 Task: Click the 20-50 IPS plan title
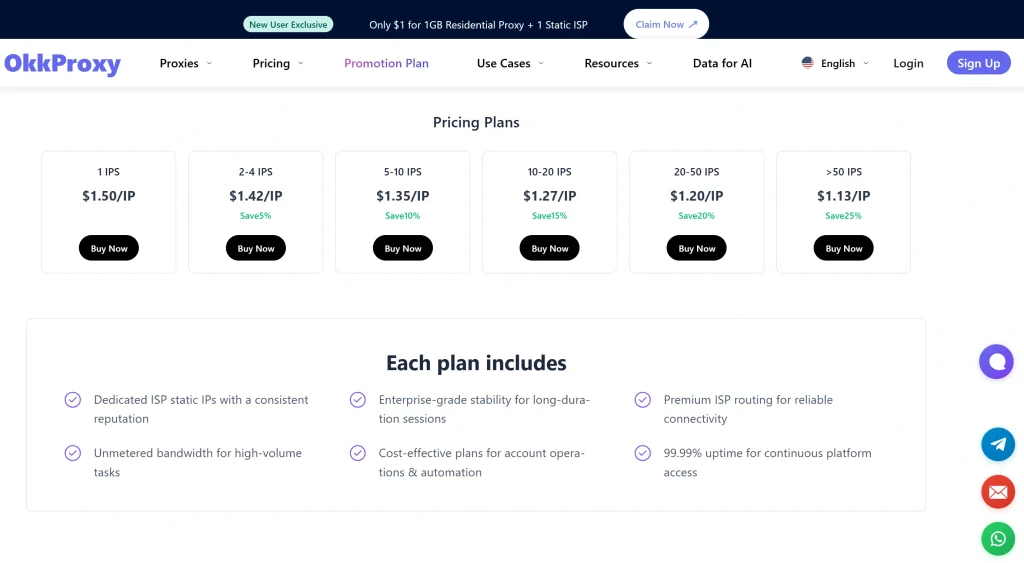coord(696,172)
